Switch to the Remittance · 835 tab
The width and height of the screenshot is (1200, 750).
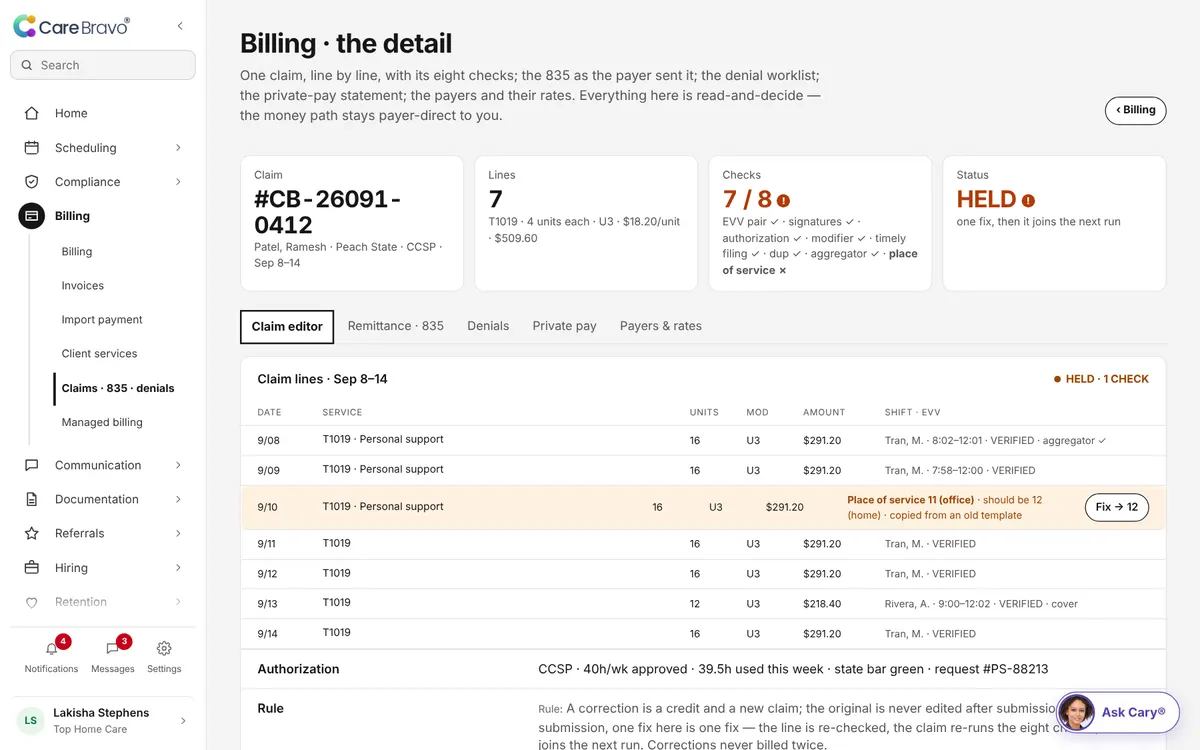[x=396, y=326]
